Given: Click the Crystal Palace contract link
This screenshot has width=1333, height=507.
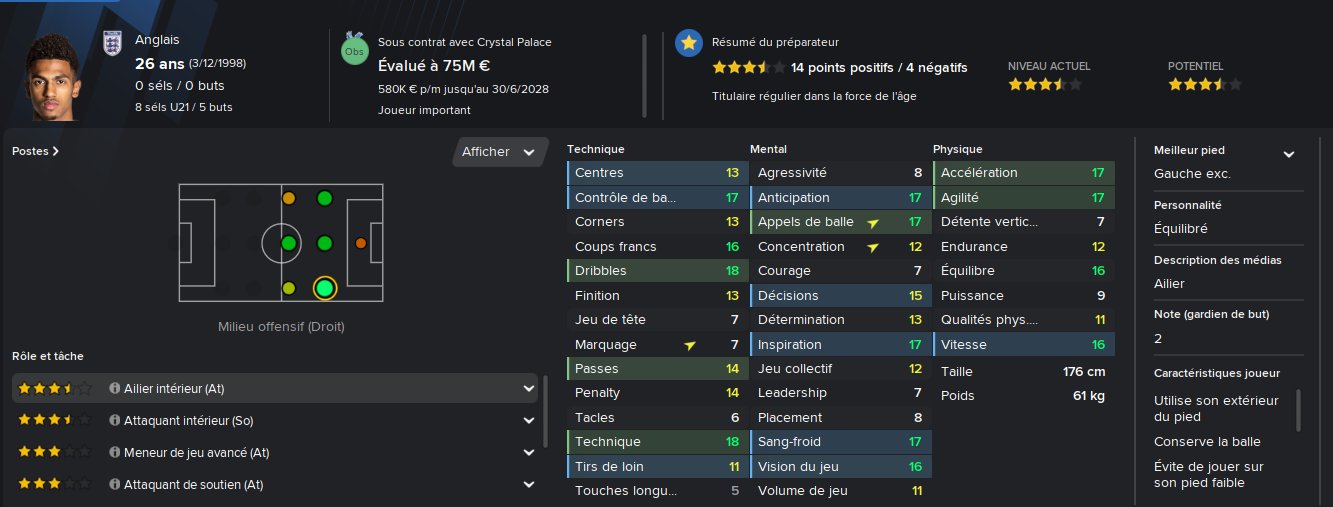Looking at the screenshot, I should (x=464, y=42).
